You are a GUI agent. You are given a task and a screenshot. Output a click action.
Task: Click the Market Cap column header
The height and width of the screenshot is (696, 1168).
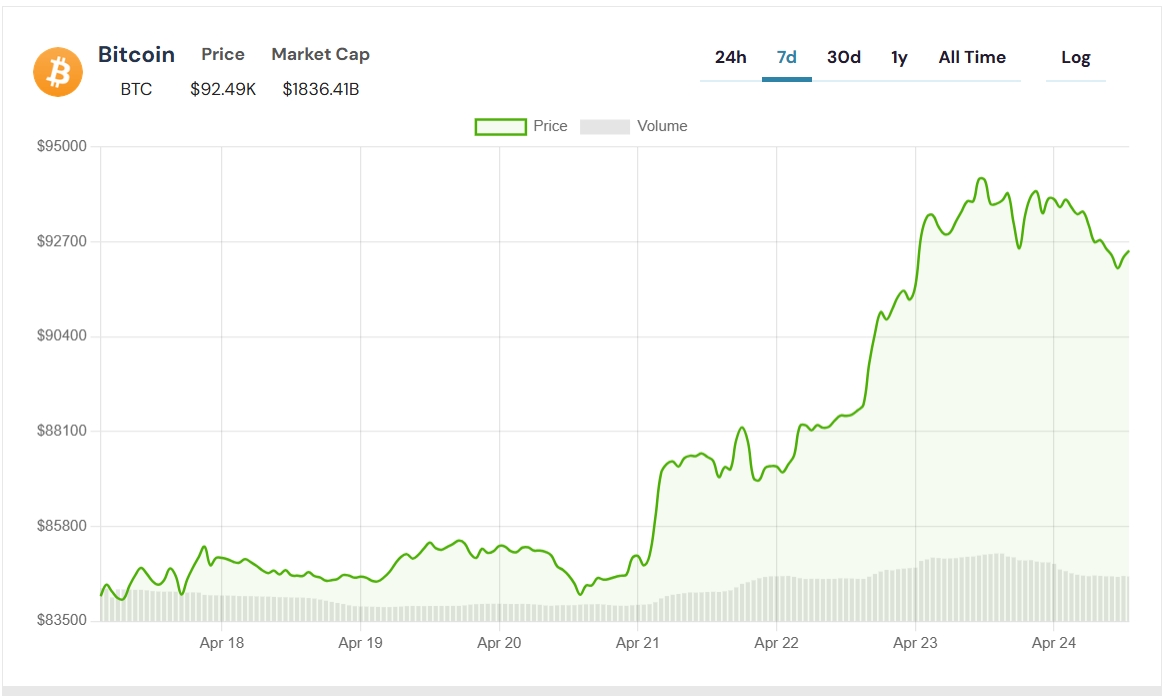(x=320, y=54)
